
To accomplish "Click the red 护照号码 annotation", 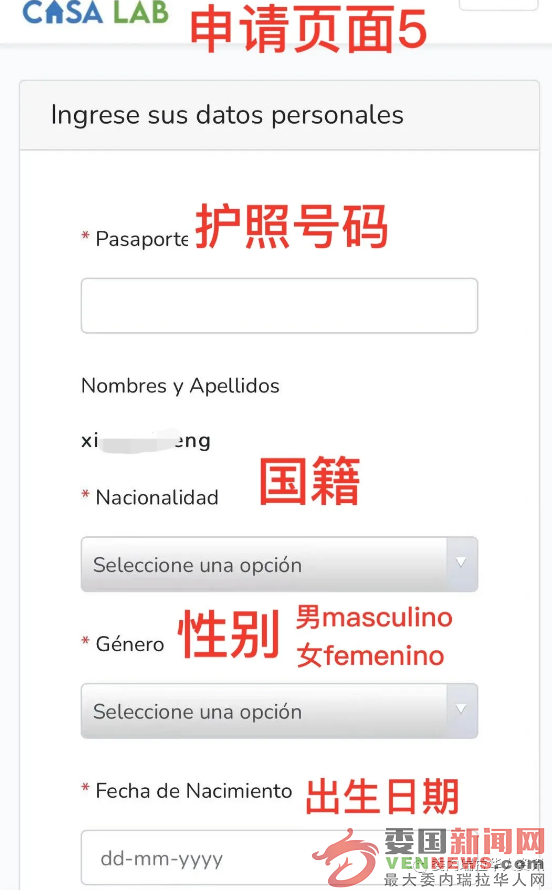I will [x=292, y=227].
